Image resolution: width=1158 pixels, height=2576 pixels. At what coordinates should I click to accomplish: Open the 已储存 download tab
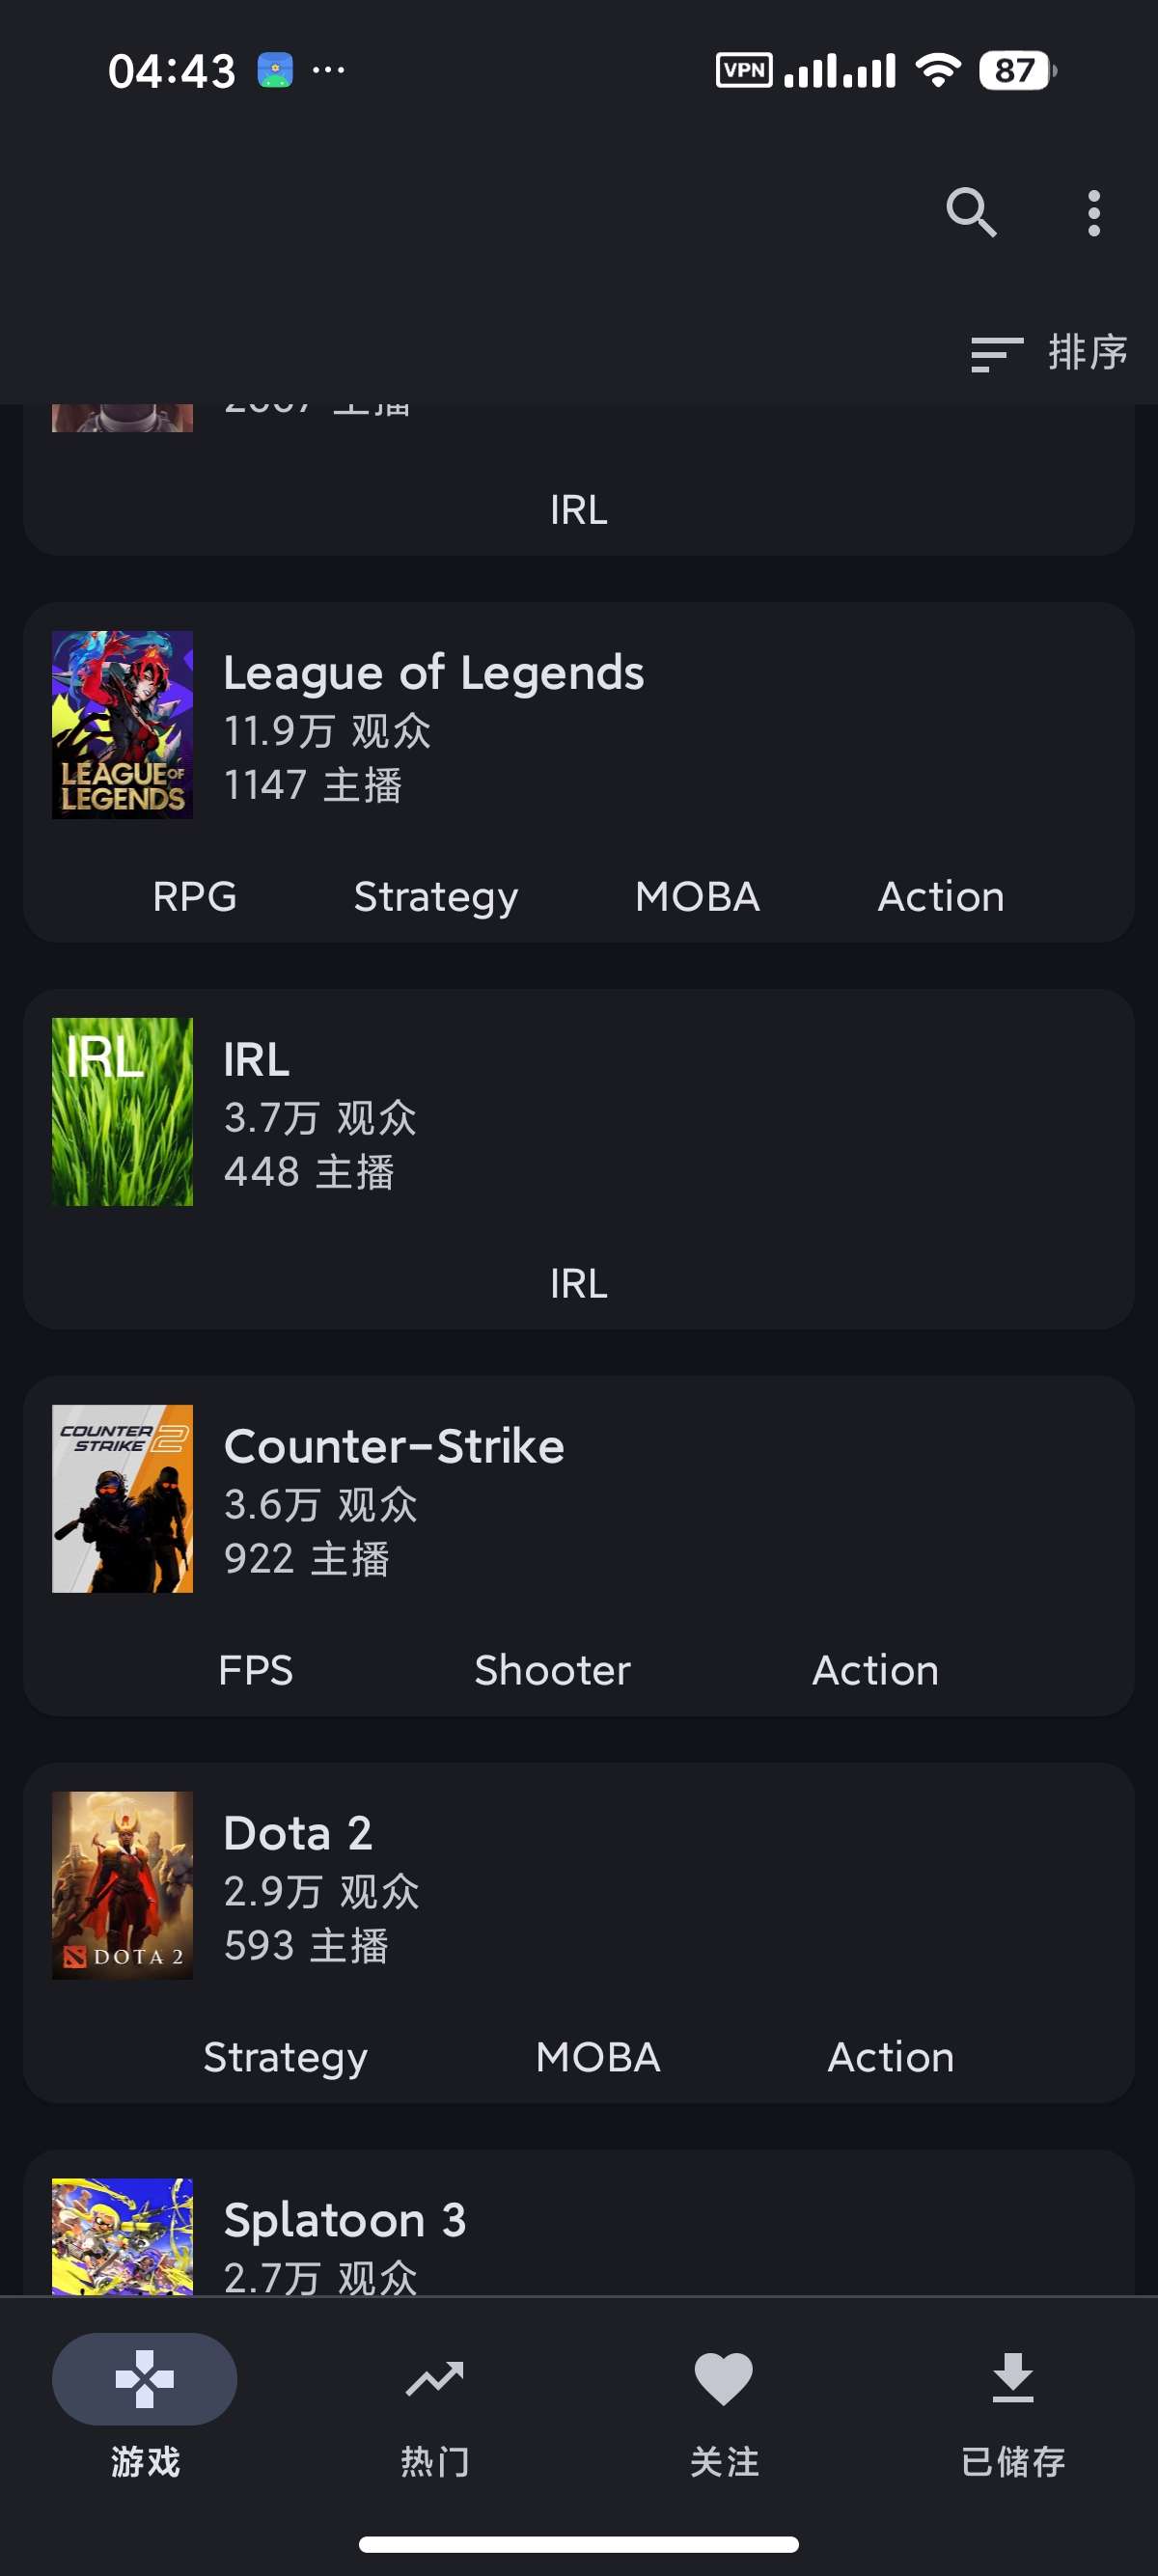coord(1013,2405)
